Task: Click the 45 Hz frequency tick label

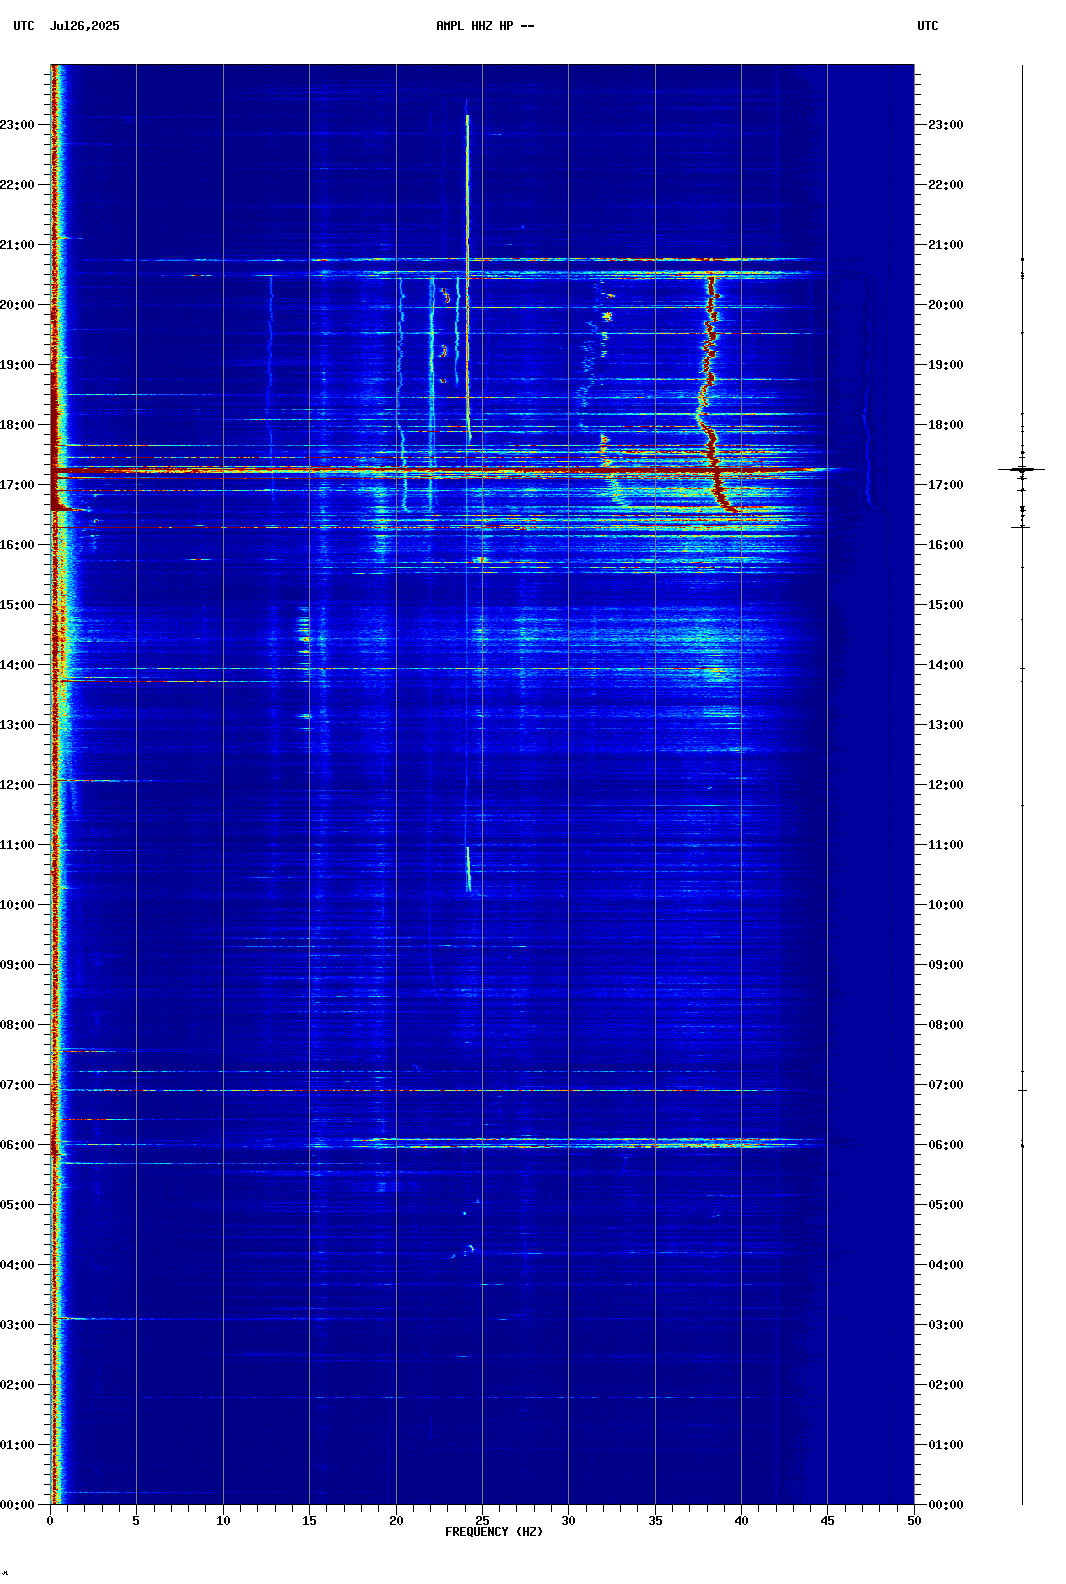Action: point(827,1521)
